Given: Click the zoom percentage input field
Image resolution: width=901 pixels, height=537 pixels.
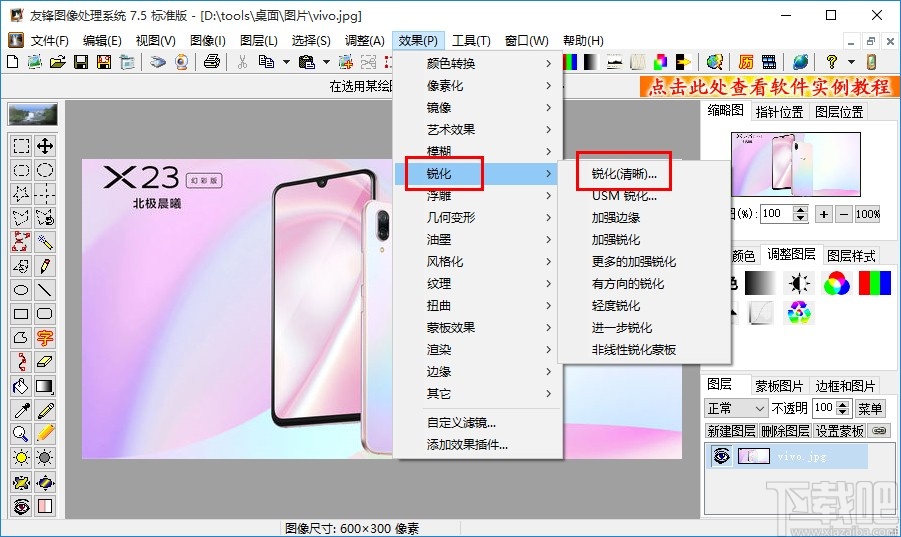Looking at the screenshot, I should click(776, 214).
